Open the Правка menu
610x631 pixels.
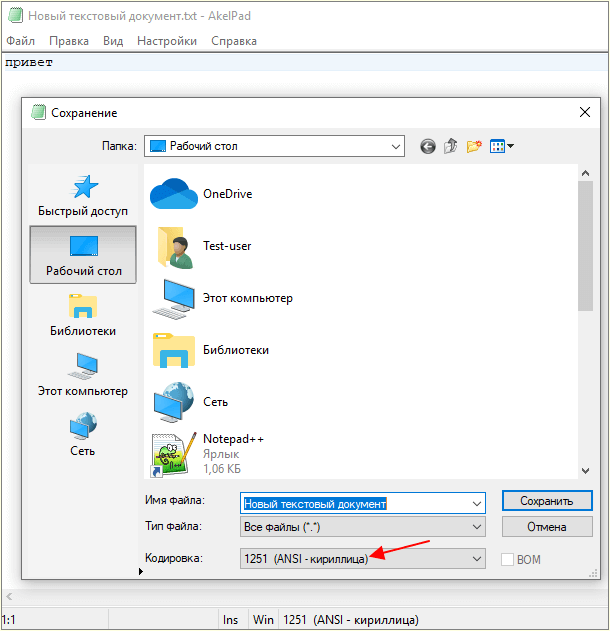coord(69,41)
